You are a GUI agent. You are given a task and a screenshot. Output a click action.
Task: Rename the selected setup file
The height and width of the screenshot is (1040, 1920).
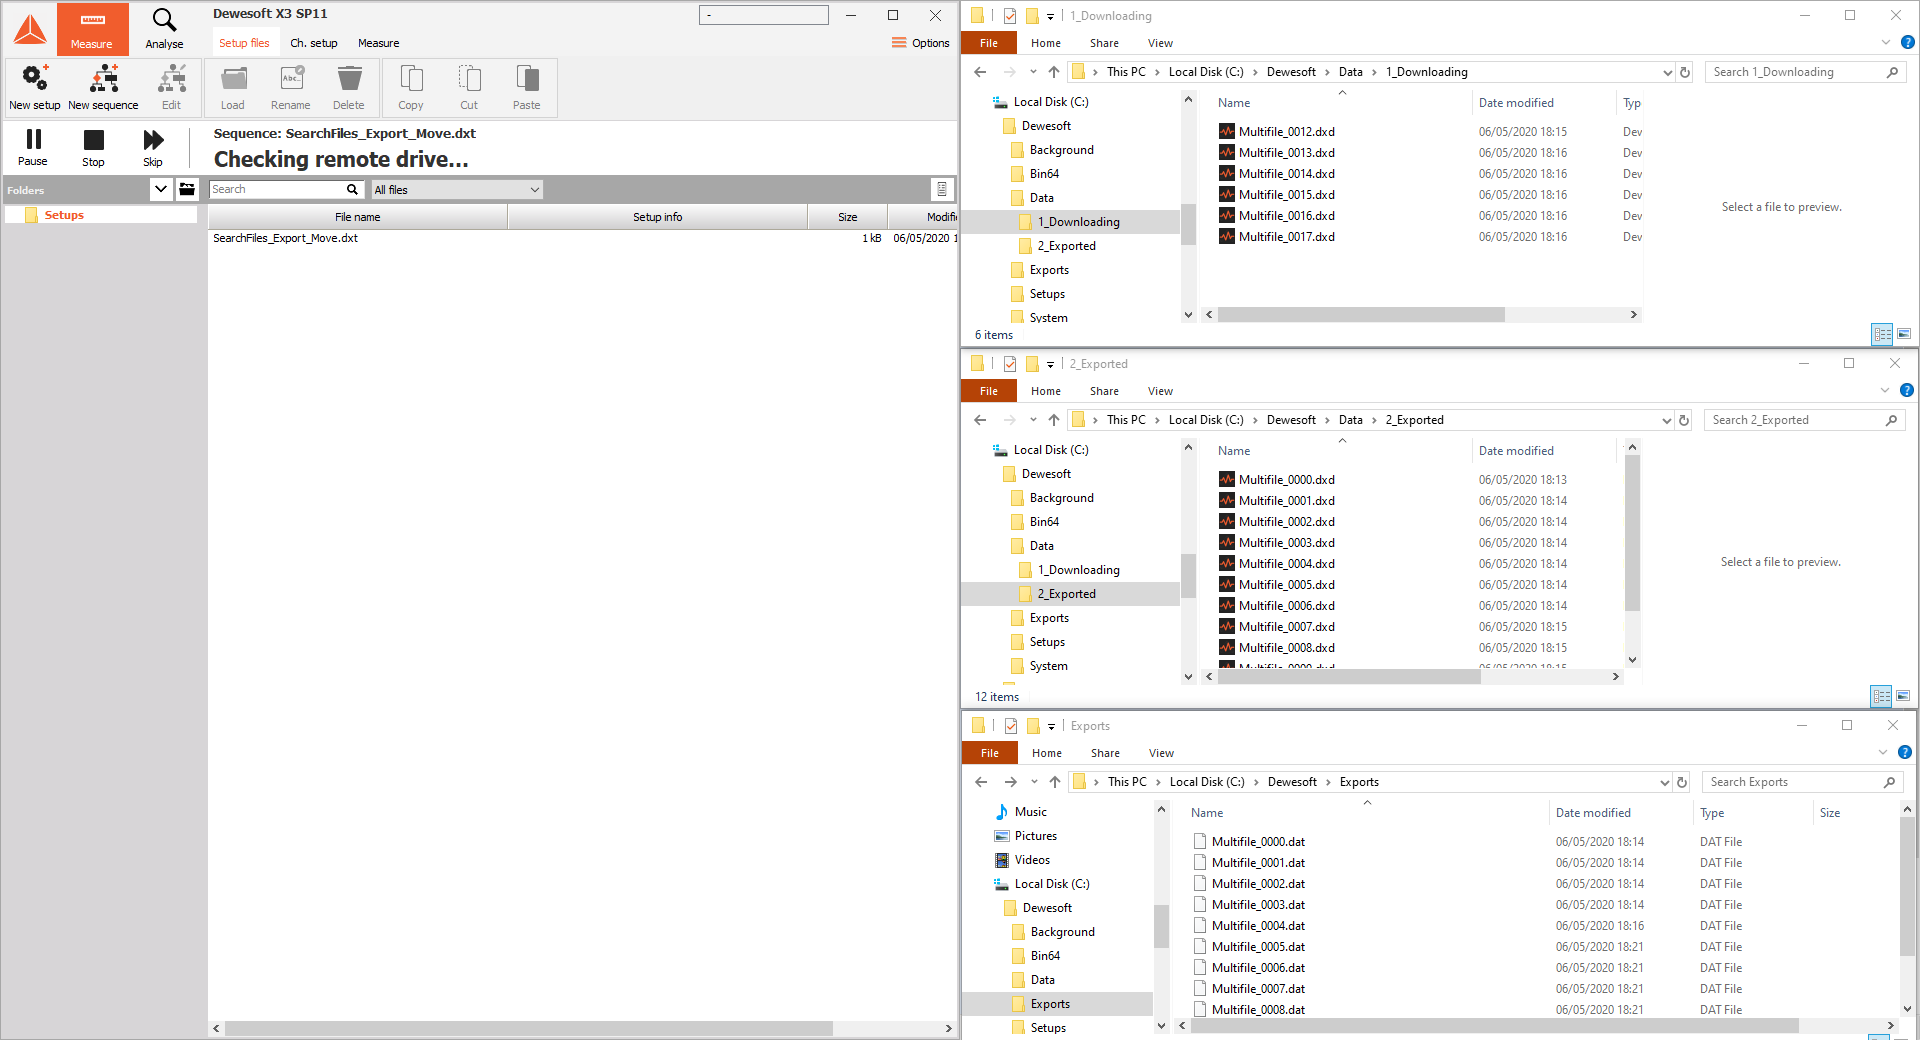click(x=291, y=87)
